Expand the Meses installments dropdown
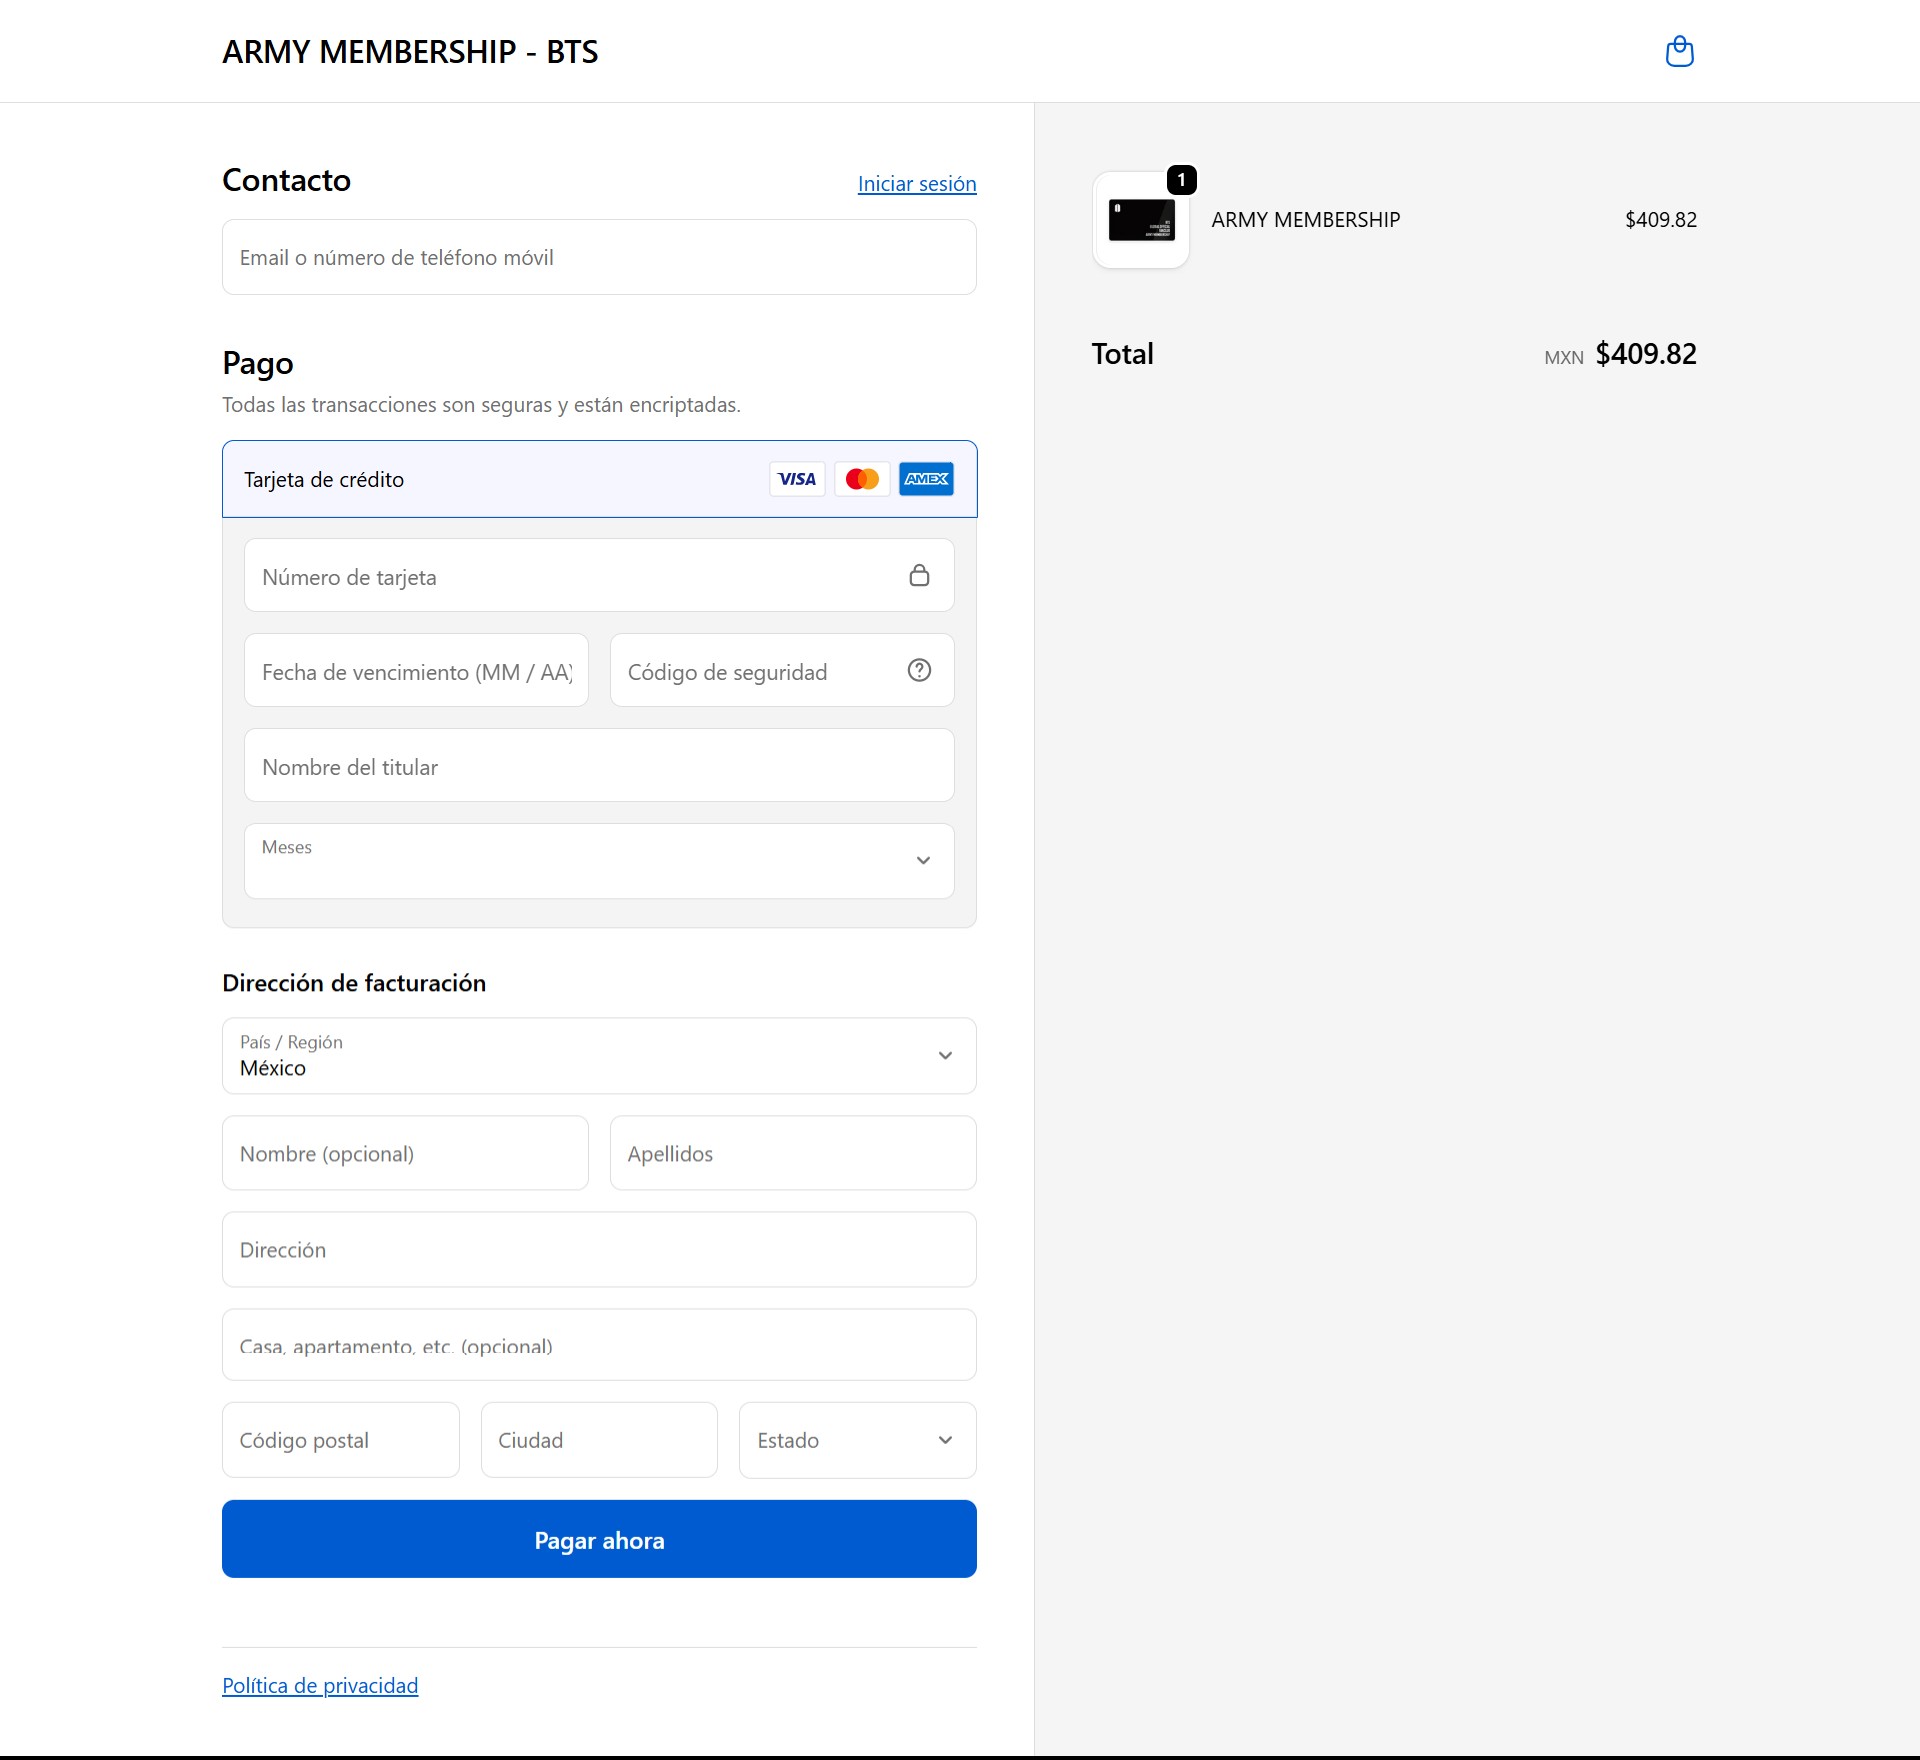The image size is (1920, 1760). click(599, 861)
